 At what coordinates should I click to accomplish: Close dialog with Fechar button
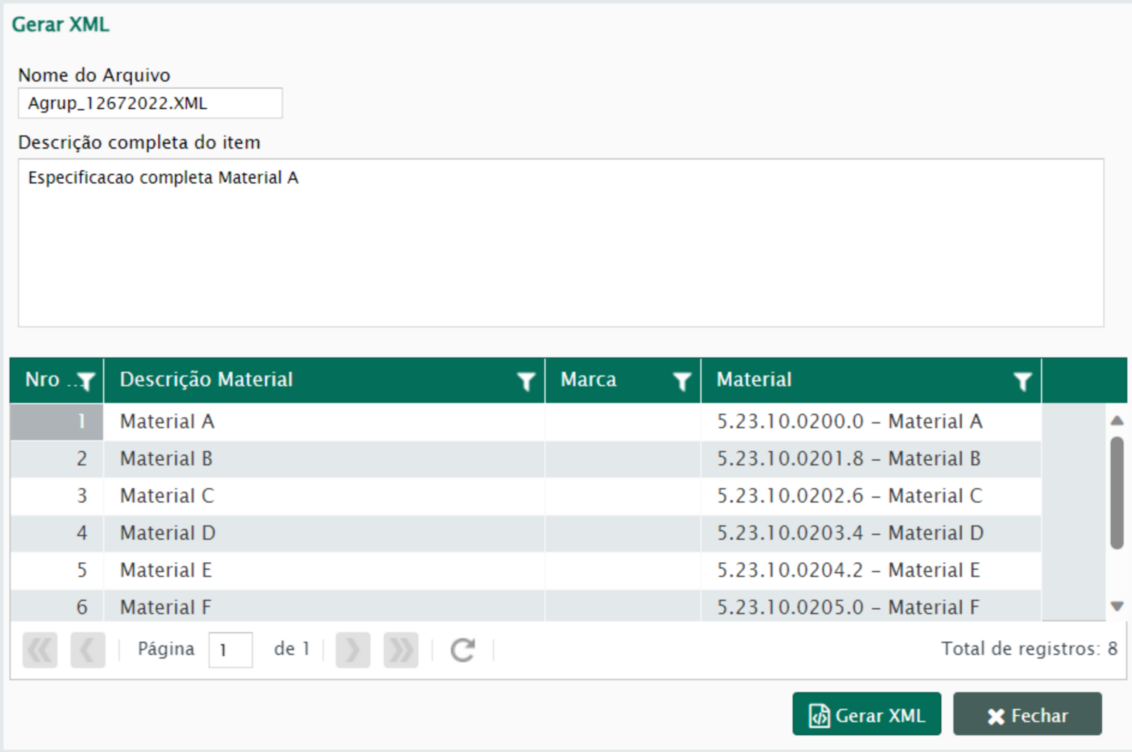pos(1027,715)
